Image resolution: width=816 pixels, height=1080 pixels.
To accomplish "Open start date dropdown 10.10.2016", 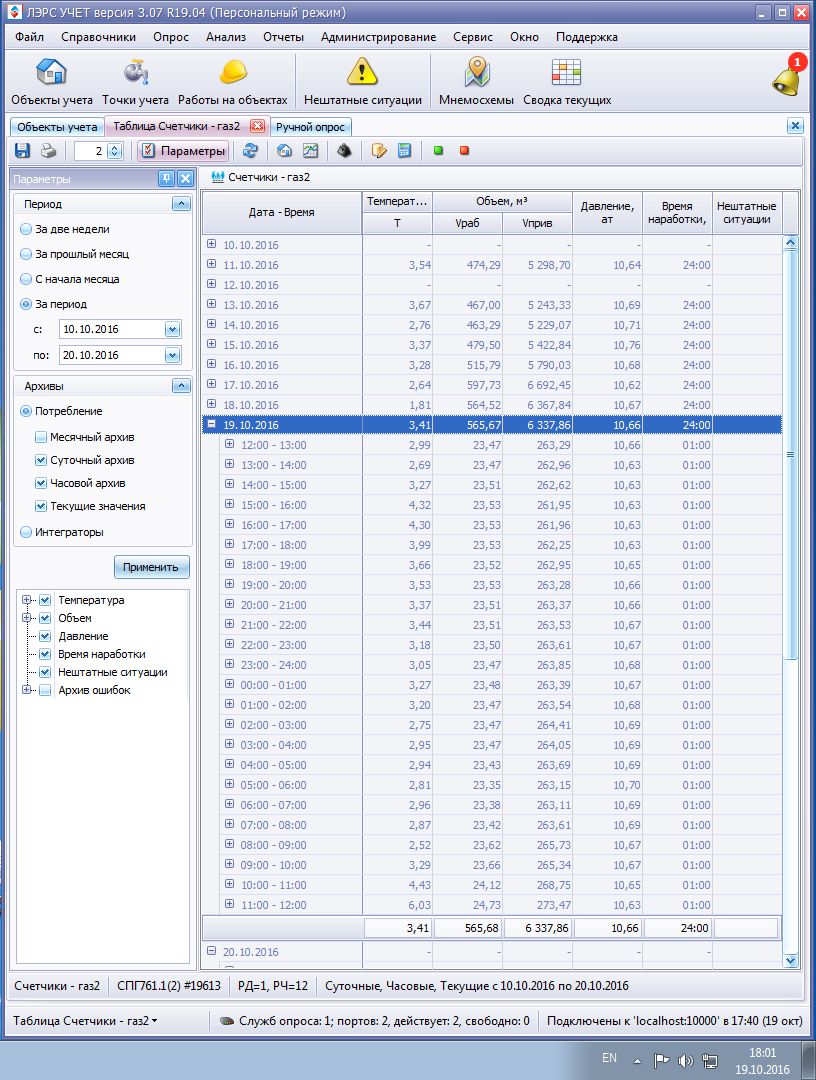I will [x=172, y=329].
